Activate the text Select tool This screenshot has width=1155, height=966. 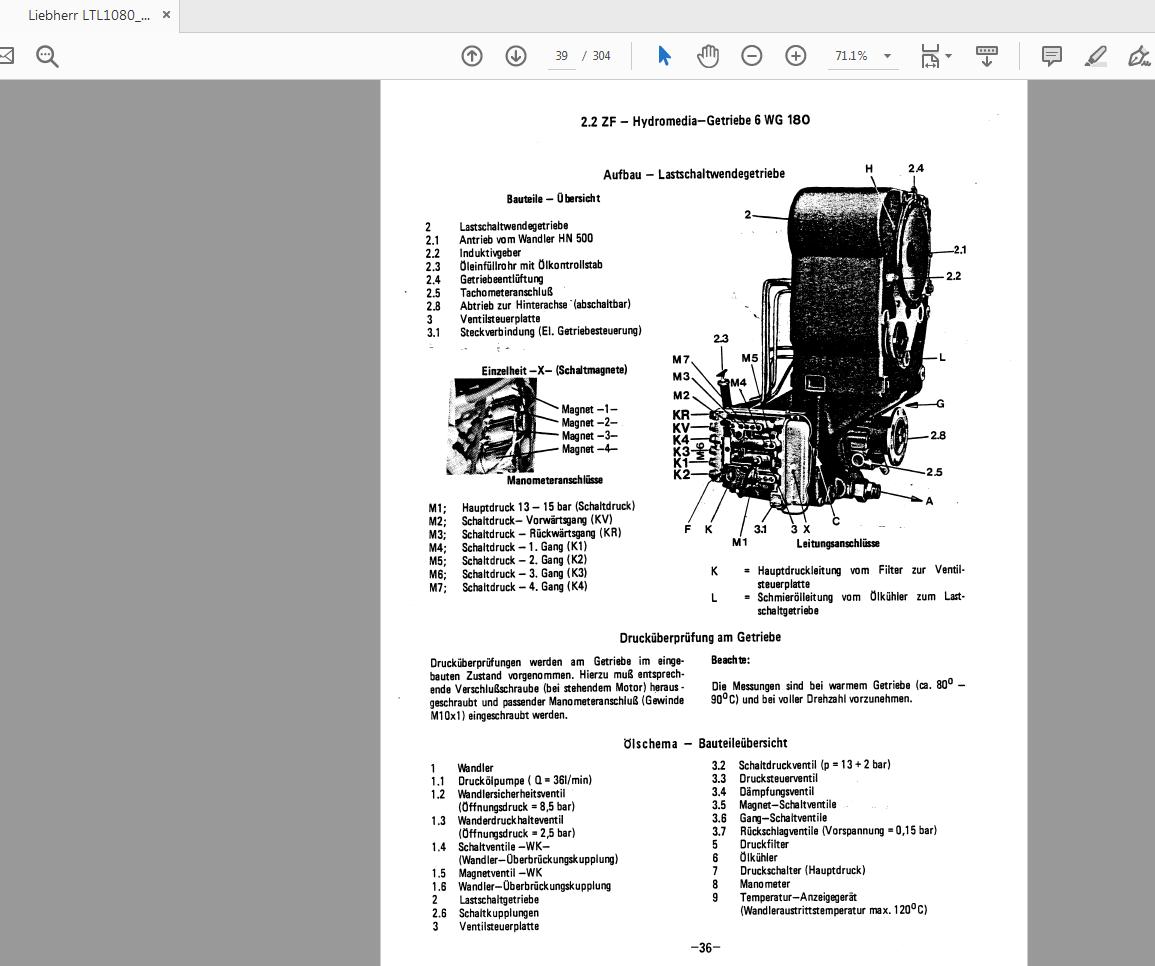point(664,56)
